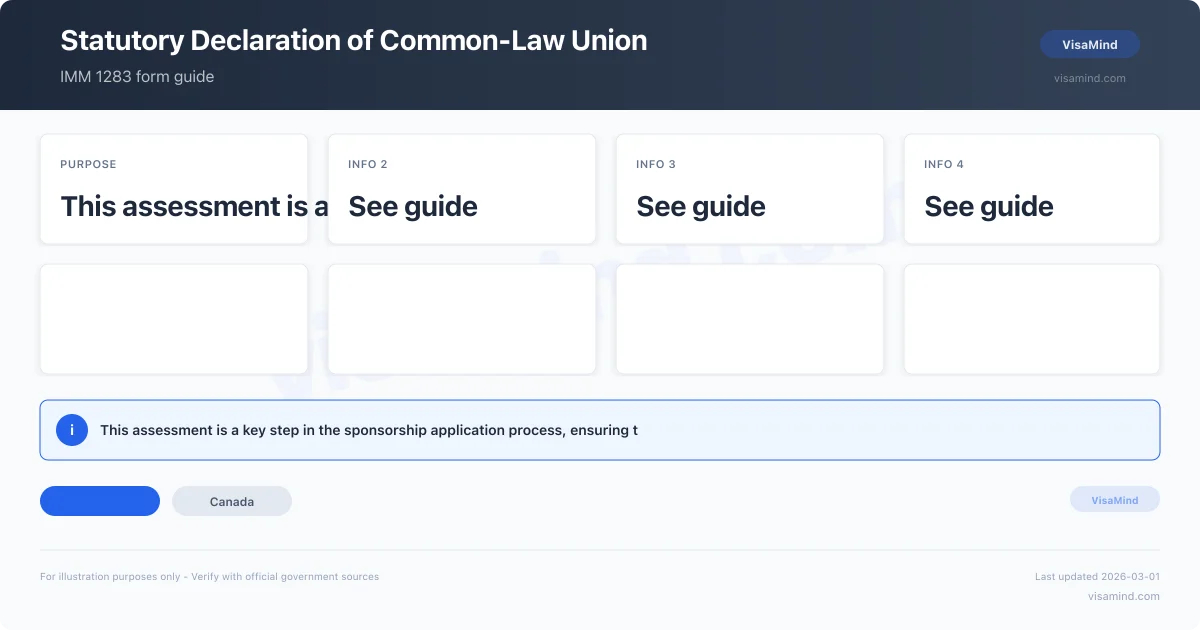This screenshot has width=1200, height=630.
Task: Click the Last updated 2026-03-01 text
Action: (1097, 576)
